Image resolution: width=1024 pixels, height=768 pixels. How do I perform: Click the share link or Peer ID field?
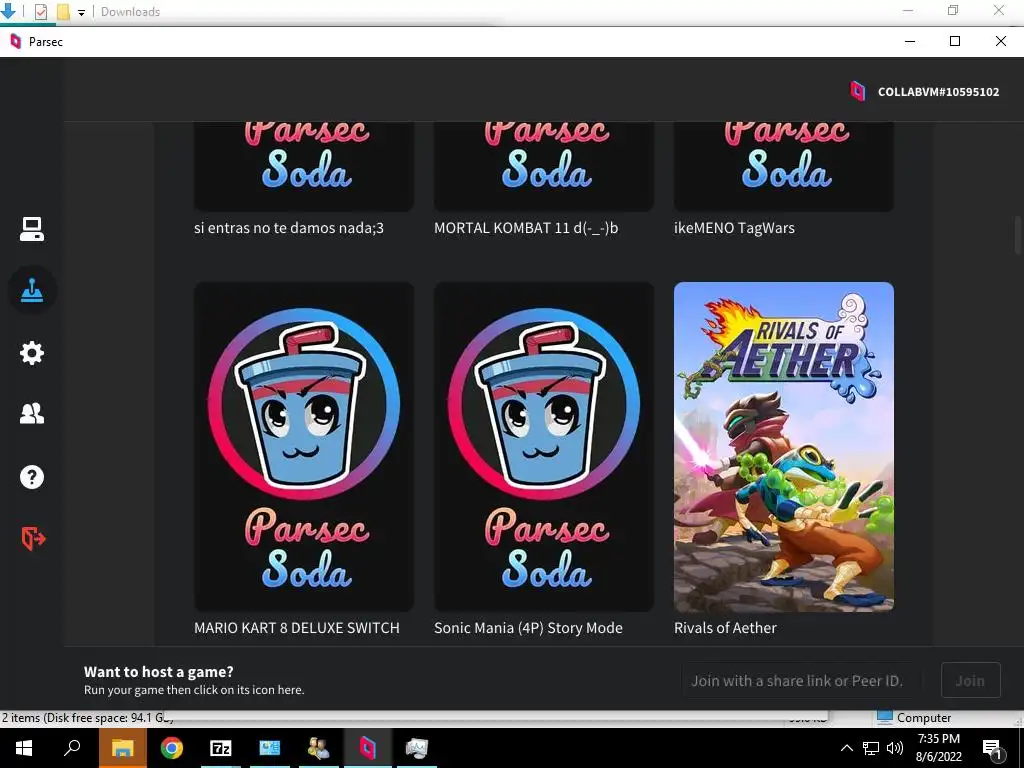pos(802,680)
